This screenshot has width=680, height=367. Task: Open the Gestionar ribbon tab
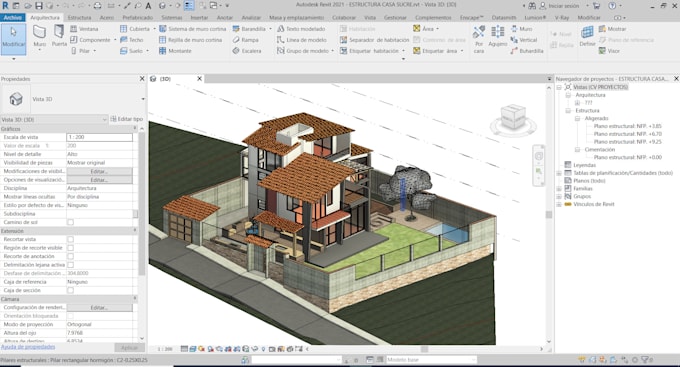[x=395, y=18]
